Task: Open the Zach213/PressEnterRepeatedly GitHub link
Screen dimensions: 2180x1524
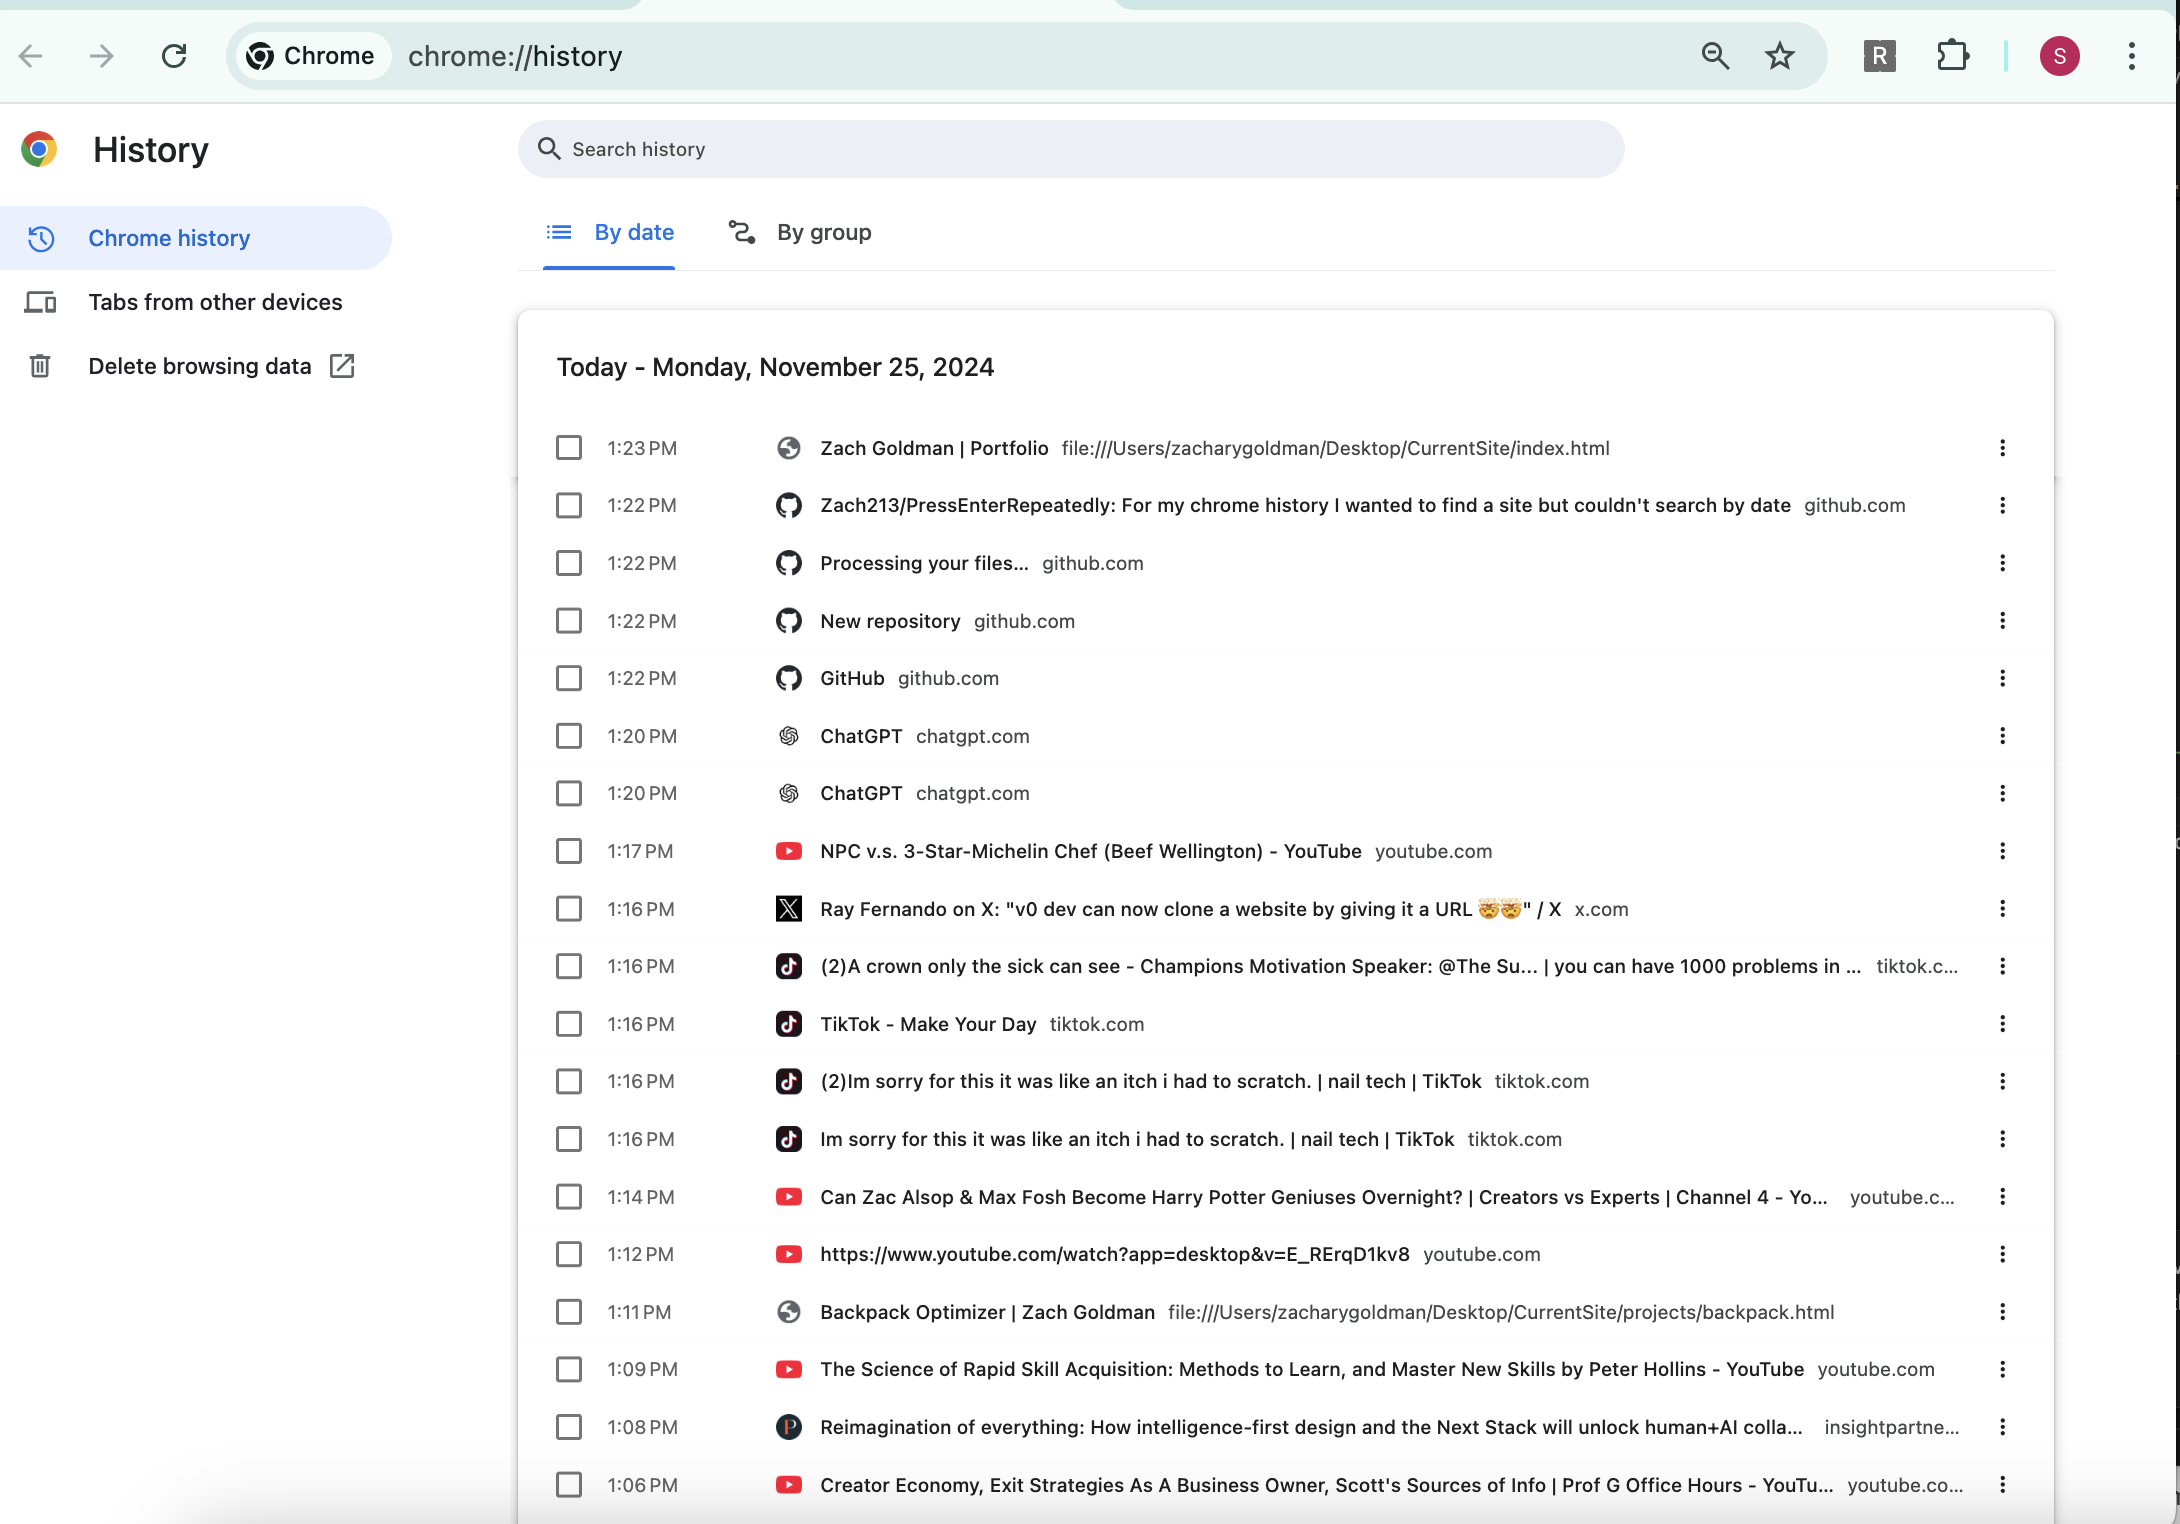Action: point(1305,506)
